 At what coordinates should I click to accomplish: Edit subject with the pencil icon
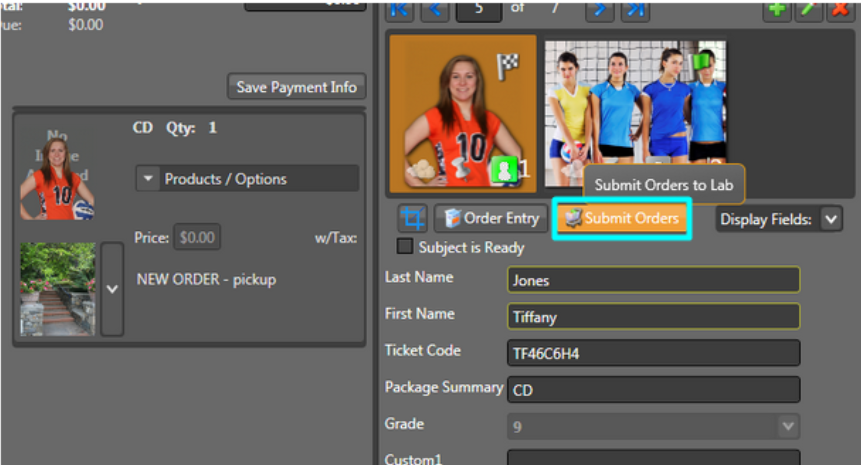[x=808, y=10]
